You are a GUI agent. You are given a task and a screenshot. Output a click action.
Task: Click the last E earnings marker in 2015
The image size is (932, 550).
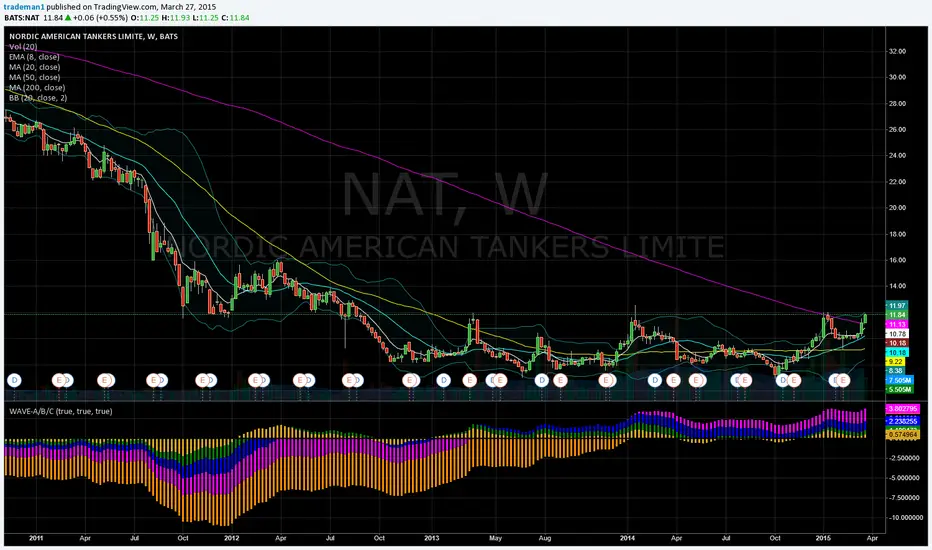(843, 380)
